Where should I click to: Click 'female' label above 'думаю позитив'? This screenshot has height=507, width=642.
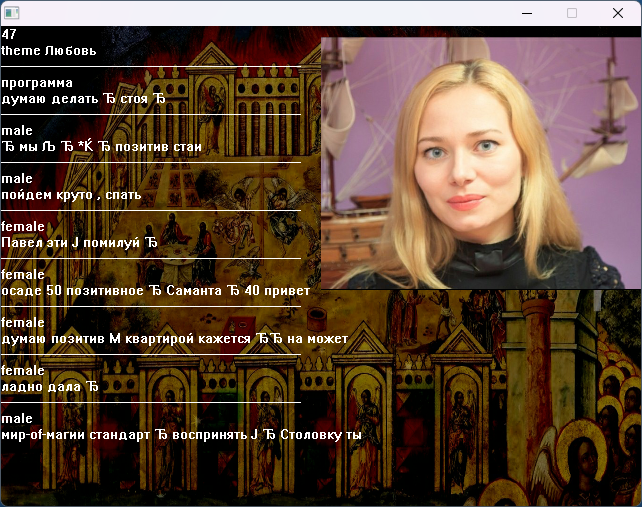(x=23, y=323)
